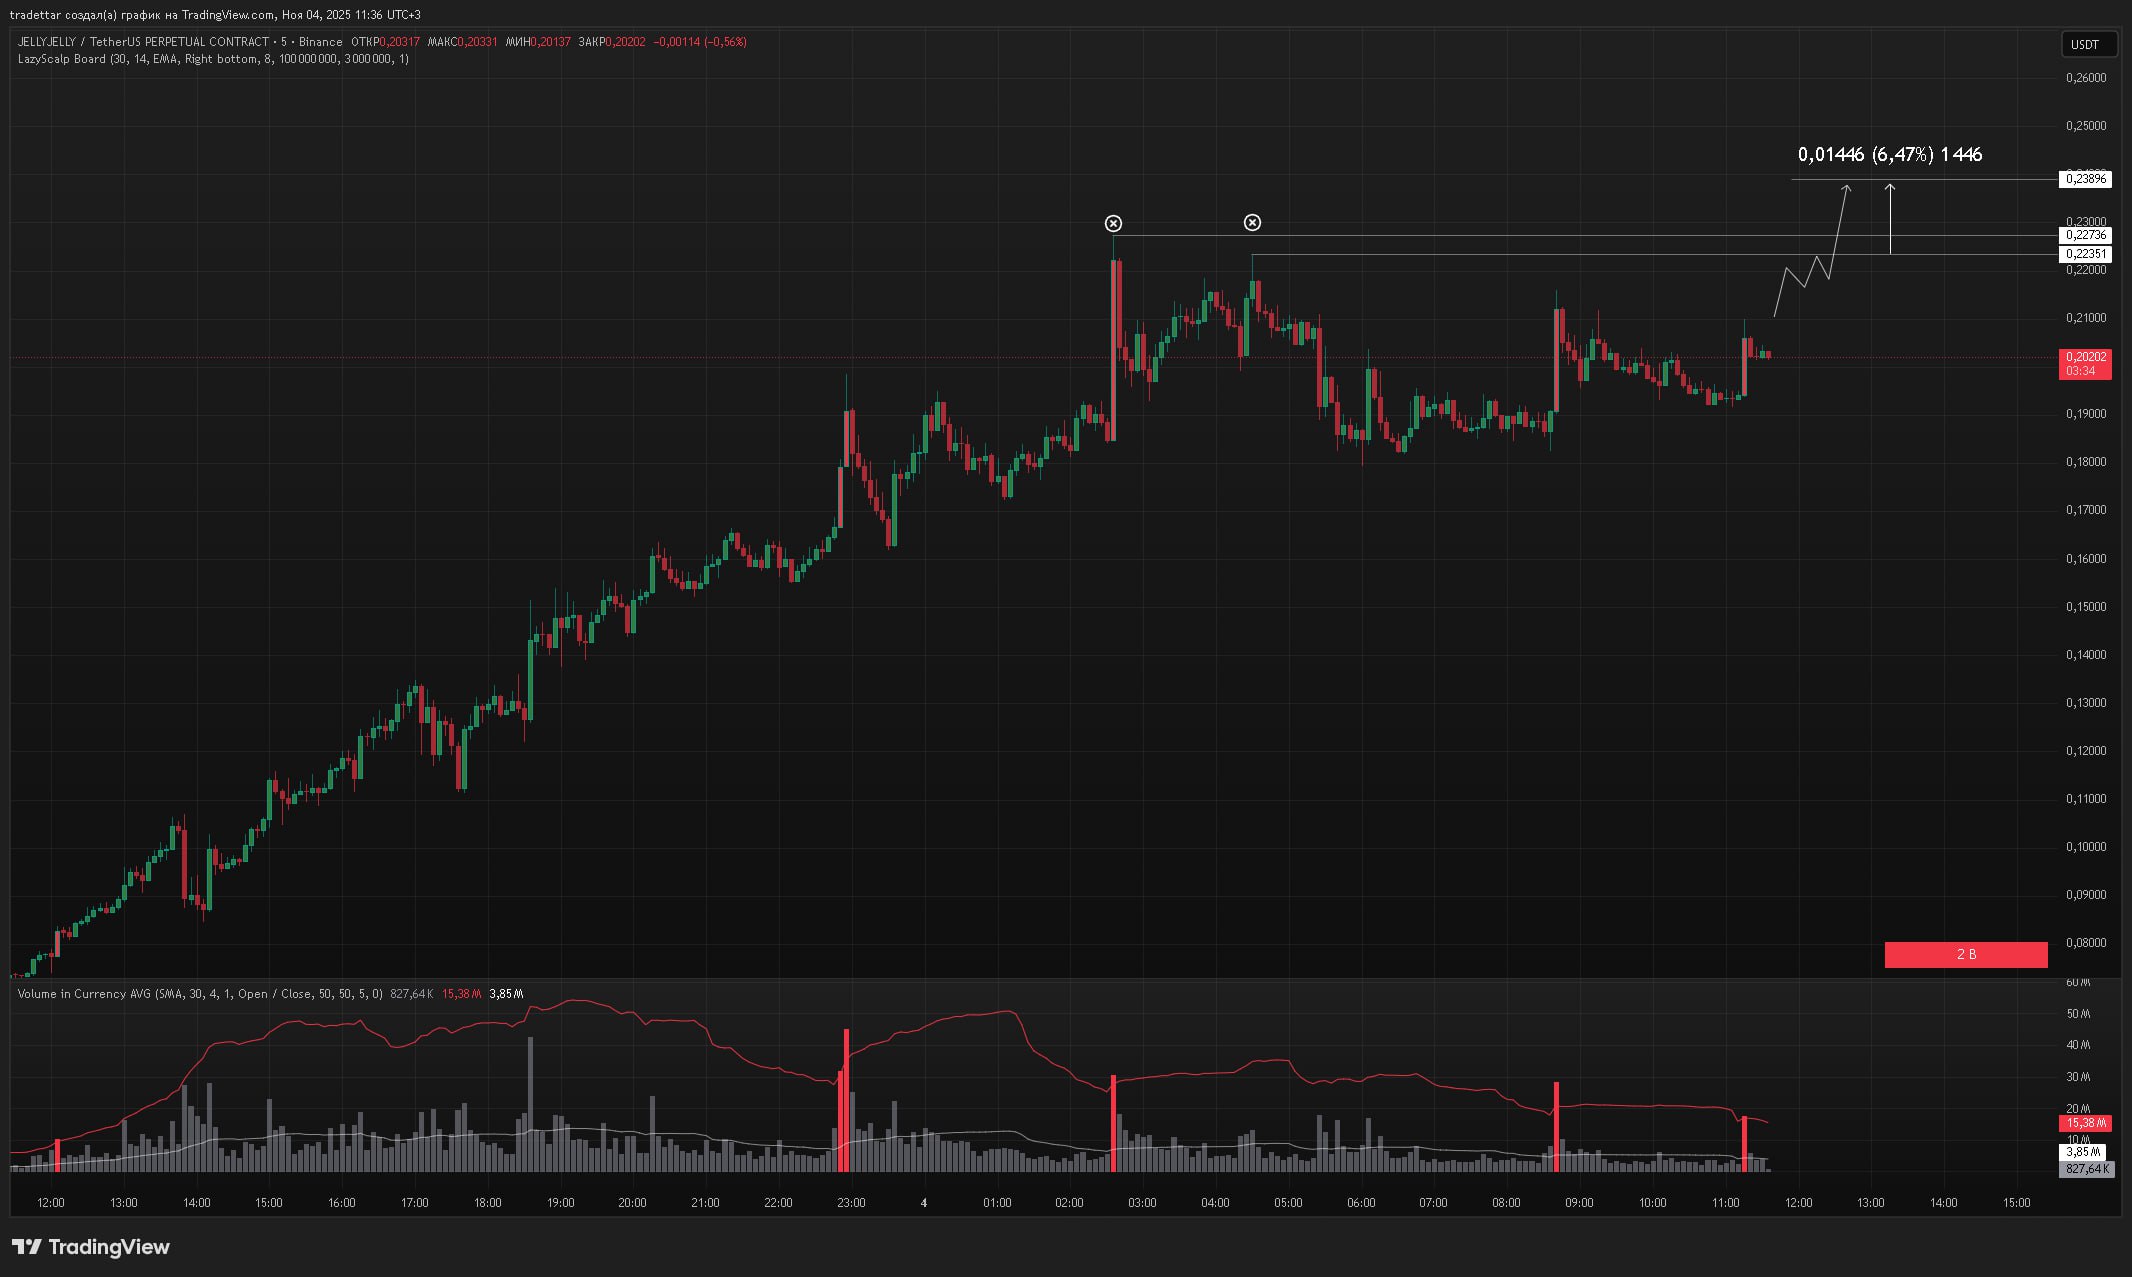Click the white 3,85M volume label

coord(2085,1152)
